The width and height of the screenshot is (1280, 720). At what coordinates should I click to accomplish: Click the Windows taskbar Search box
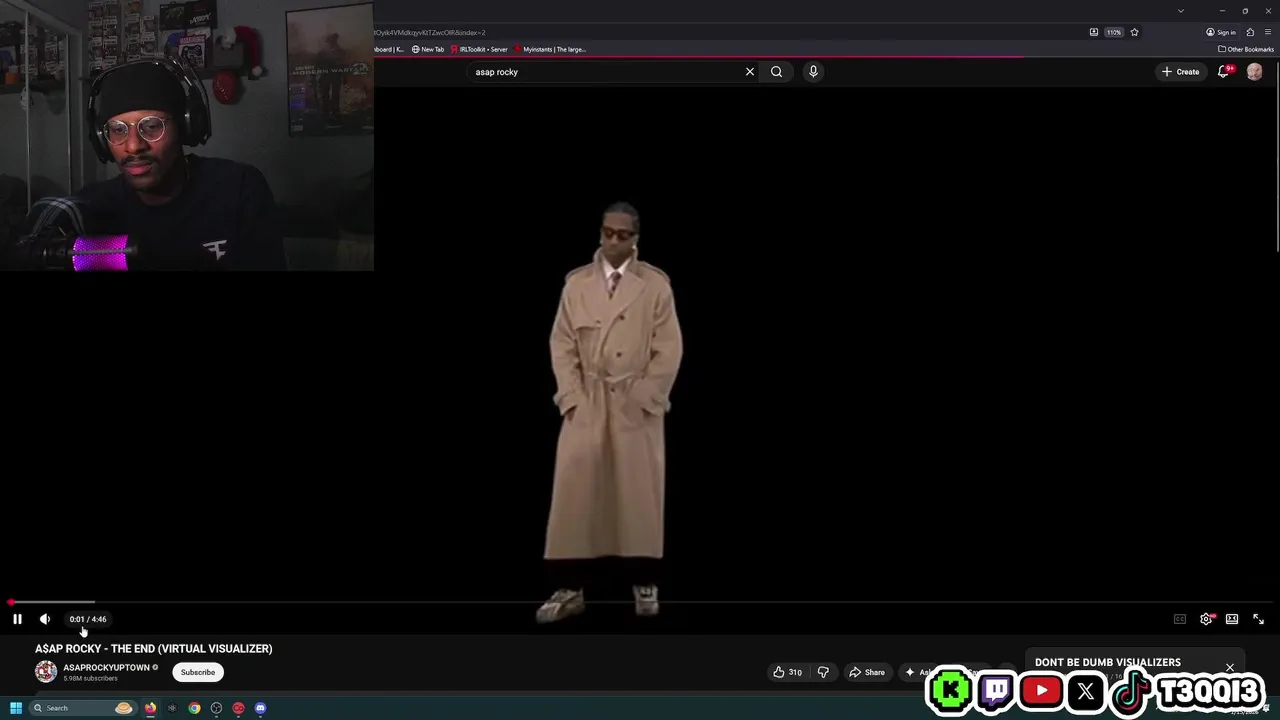(82, 708)
